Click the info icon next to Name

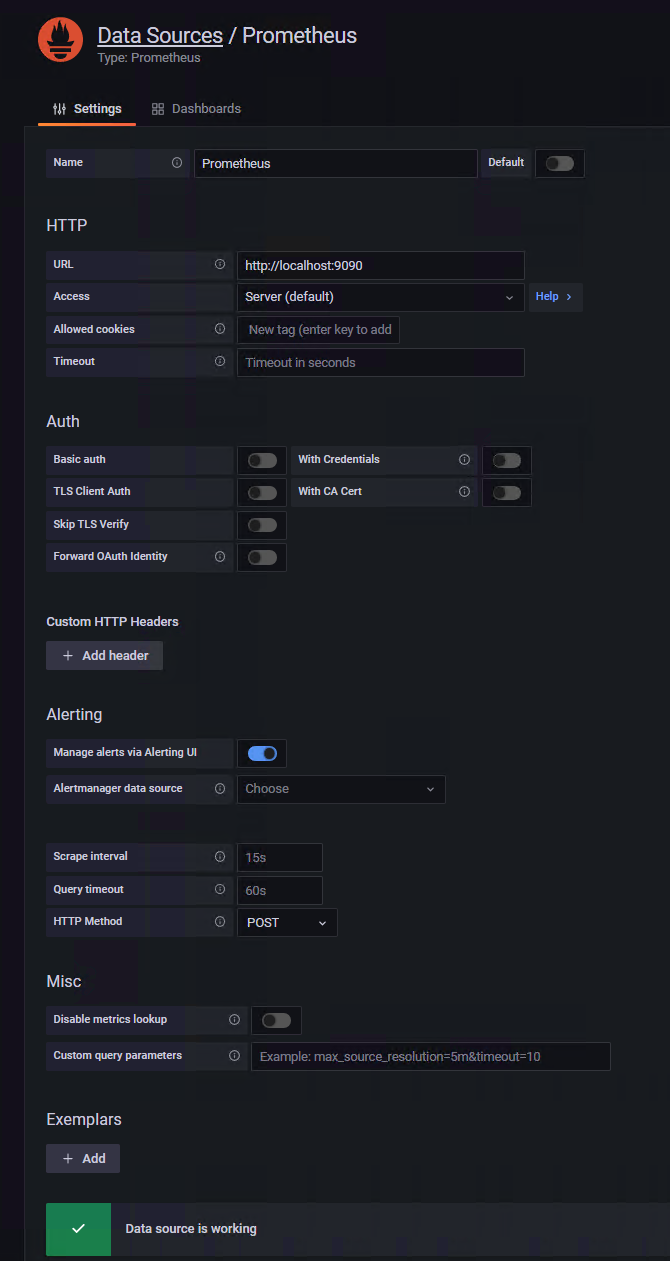point(177,162)
